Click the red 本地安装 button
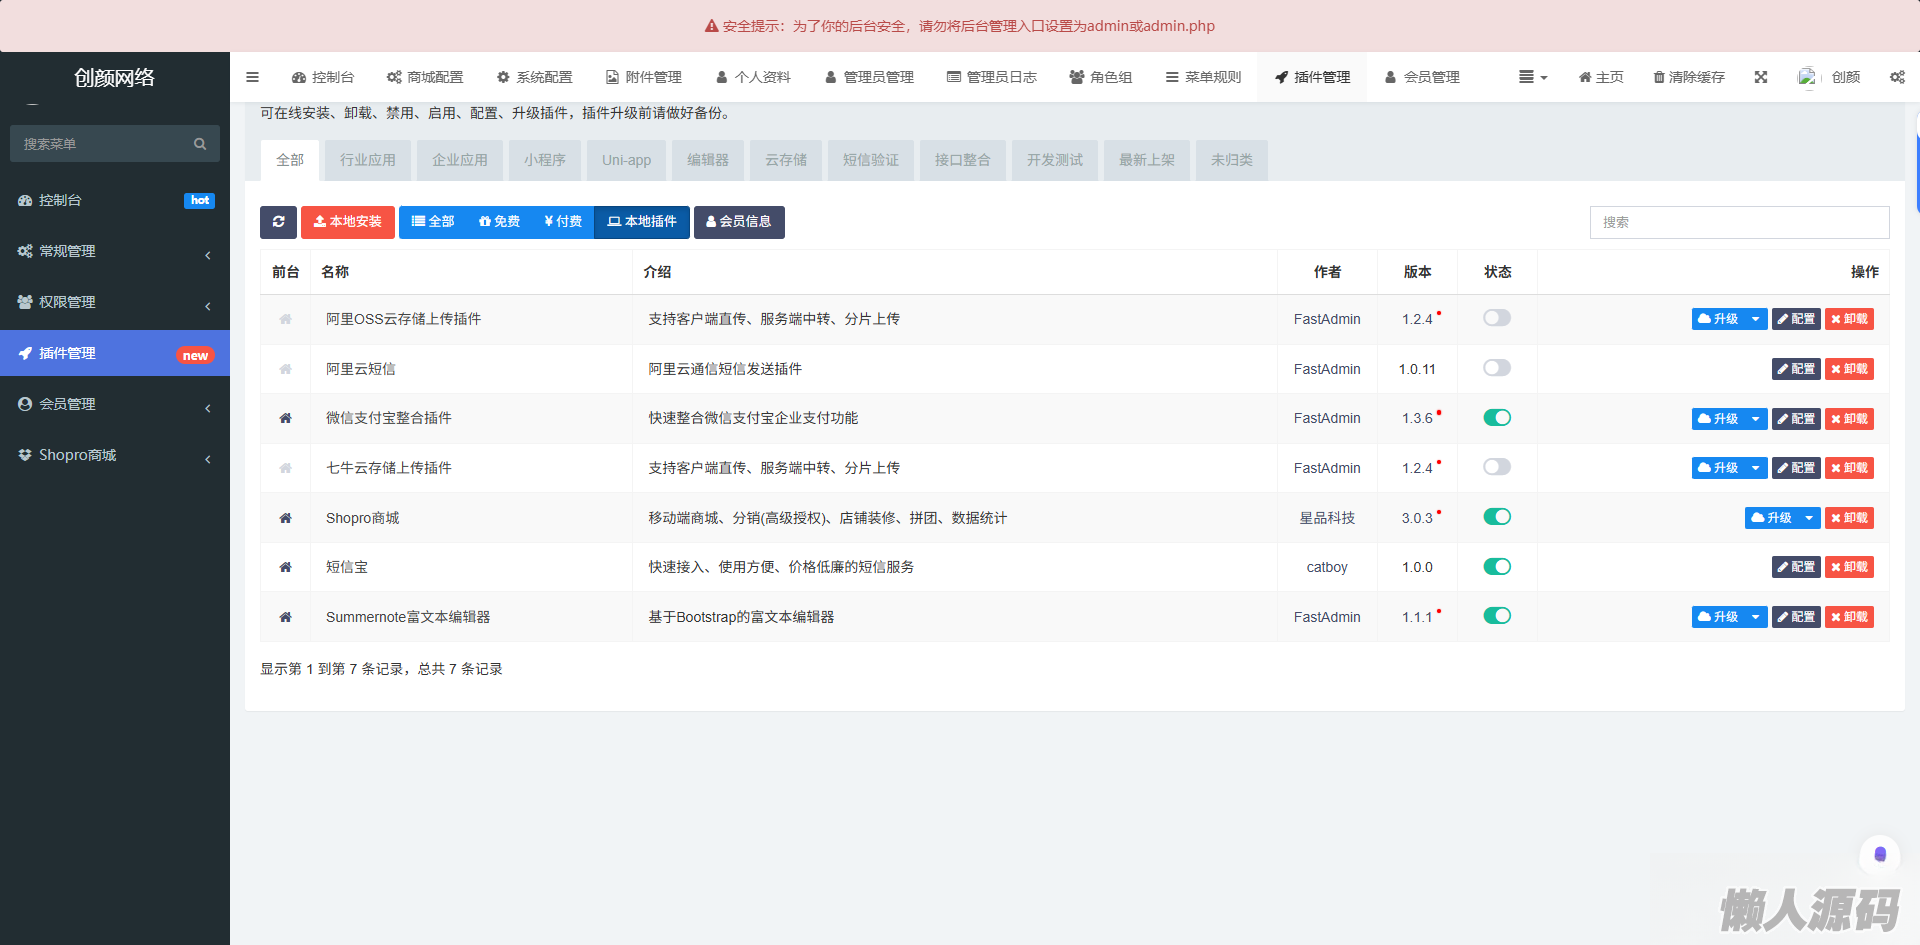The image size is (1920, 945). click(x=347, y=222)
